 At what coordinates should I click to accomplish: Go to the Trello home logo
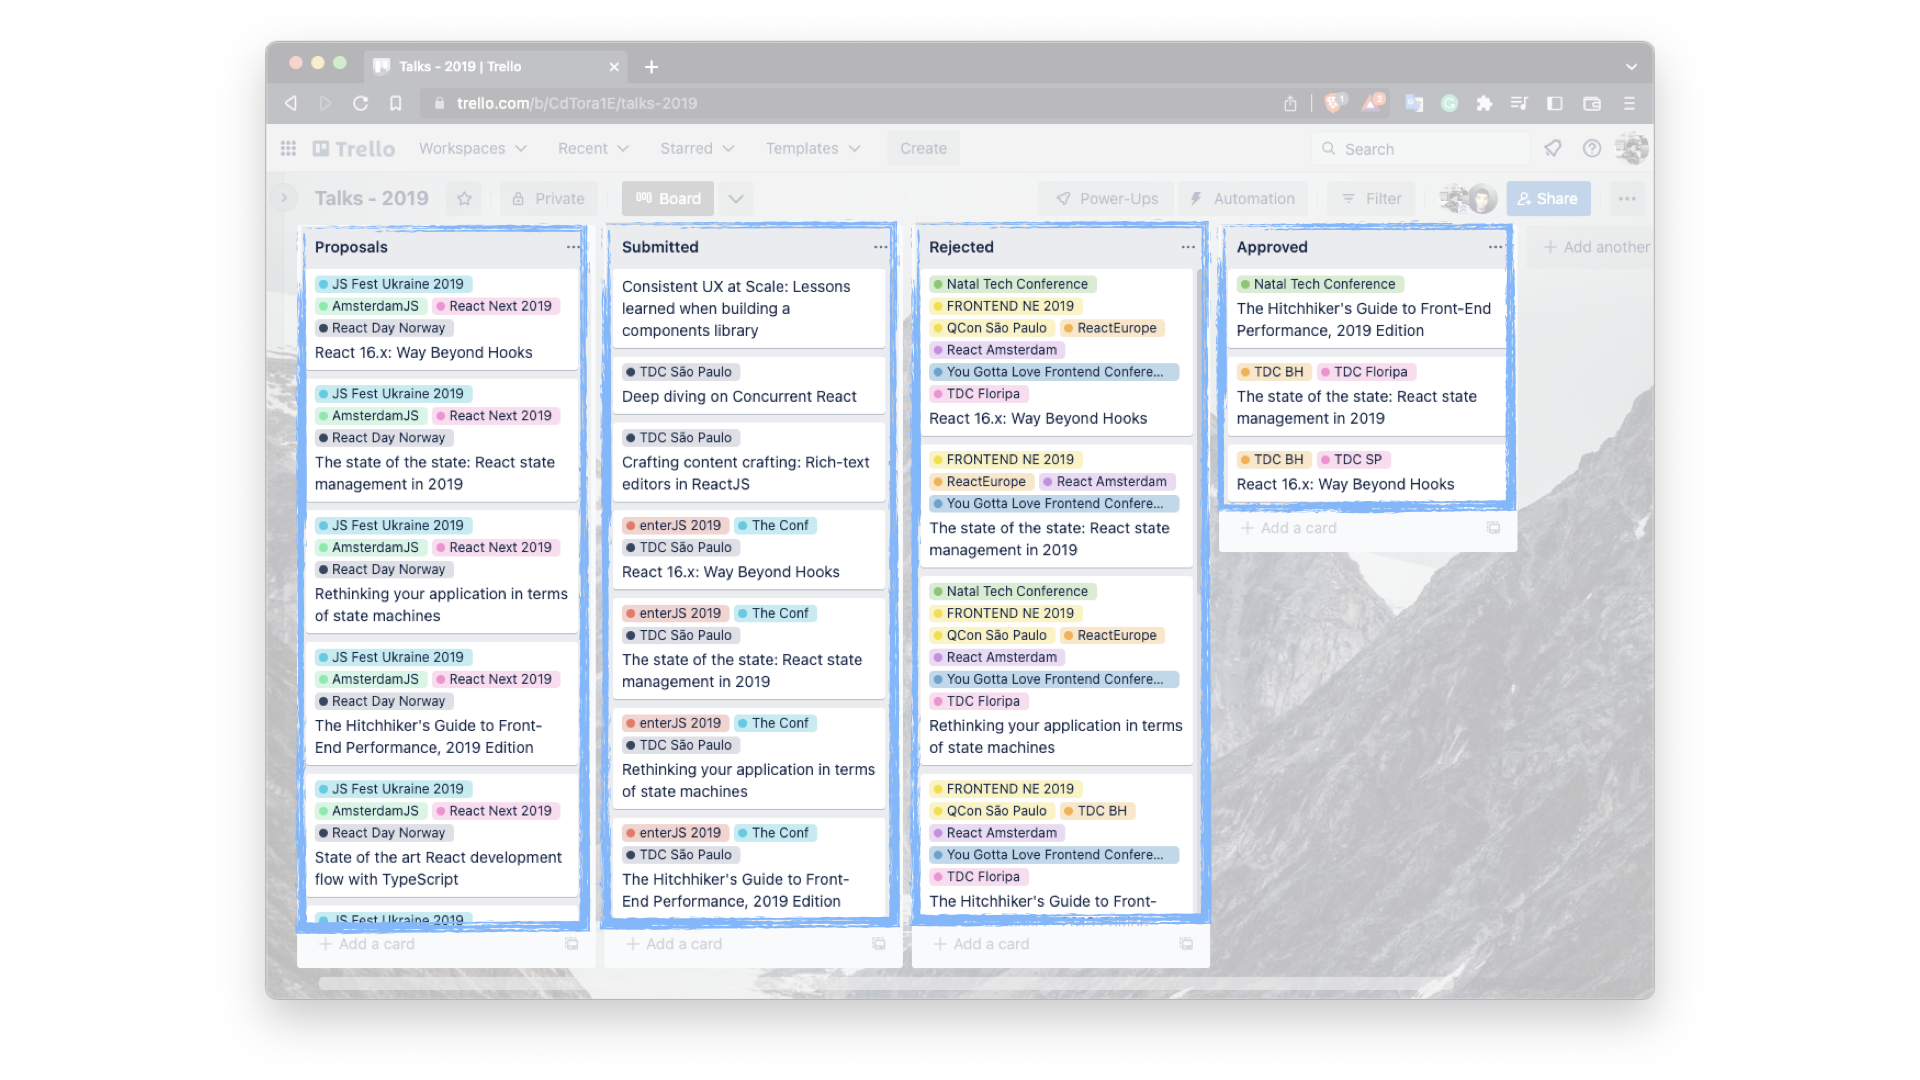click(x=354, y=149)
